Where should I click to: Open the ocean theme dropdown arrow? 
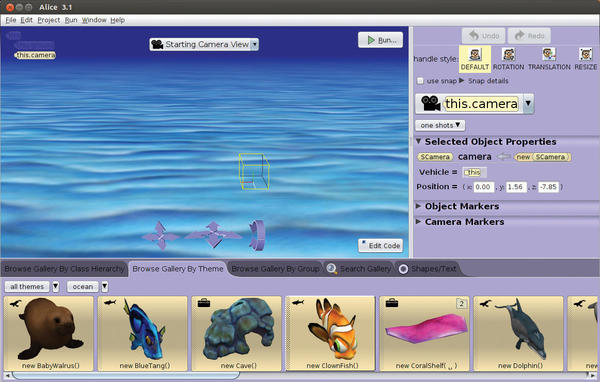104,286
